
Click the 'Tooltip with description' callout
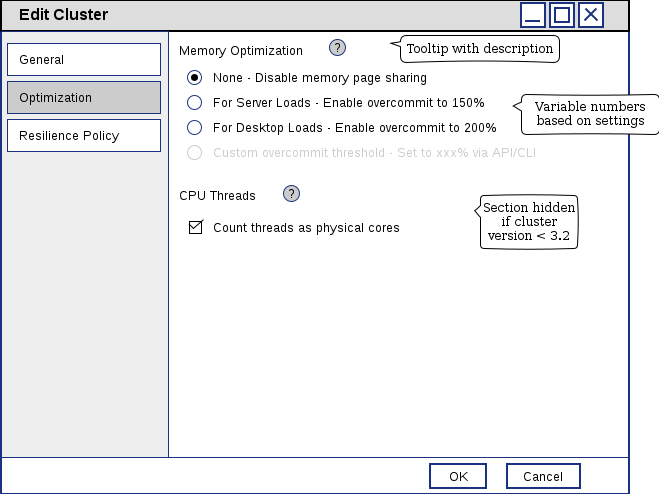click(x=479, y=49)
